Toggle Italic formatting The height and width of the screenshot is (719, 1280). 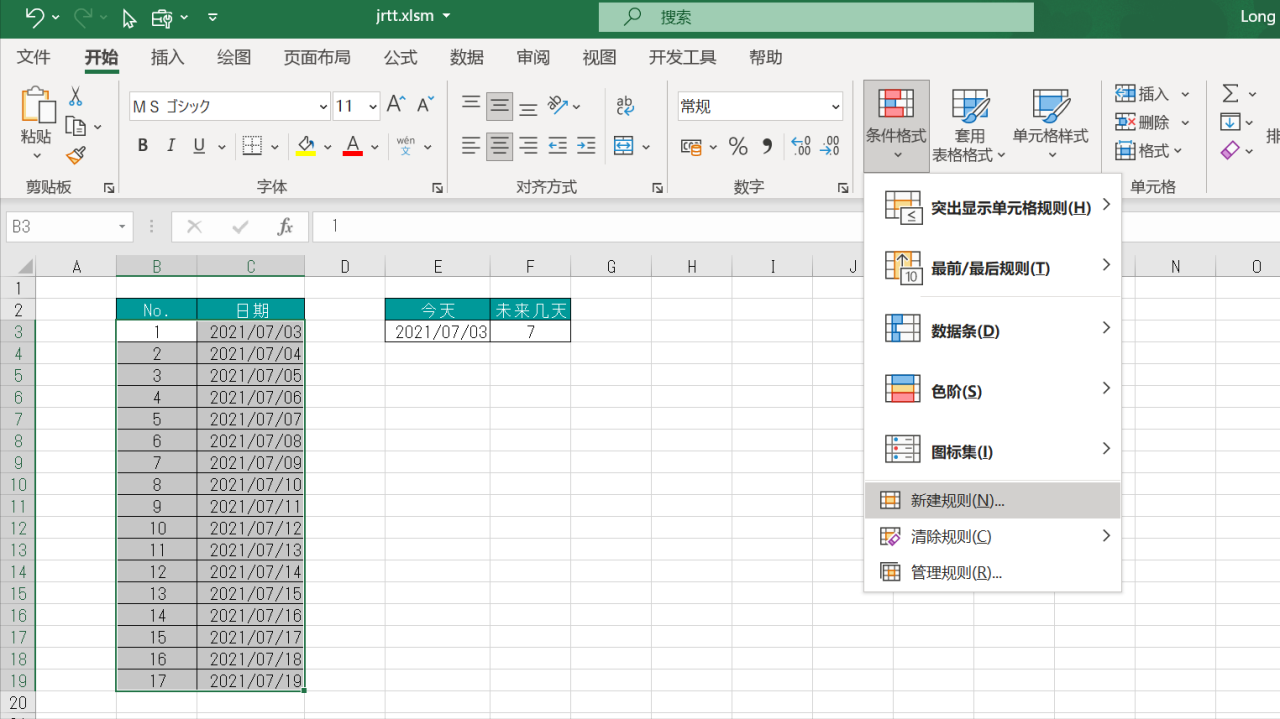pyautogui.click(x=171, y=146)
